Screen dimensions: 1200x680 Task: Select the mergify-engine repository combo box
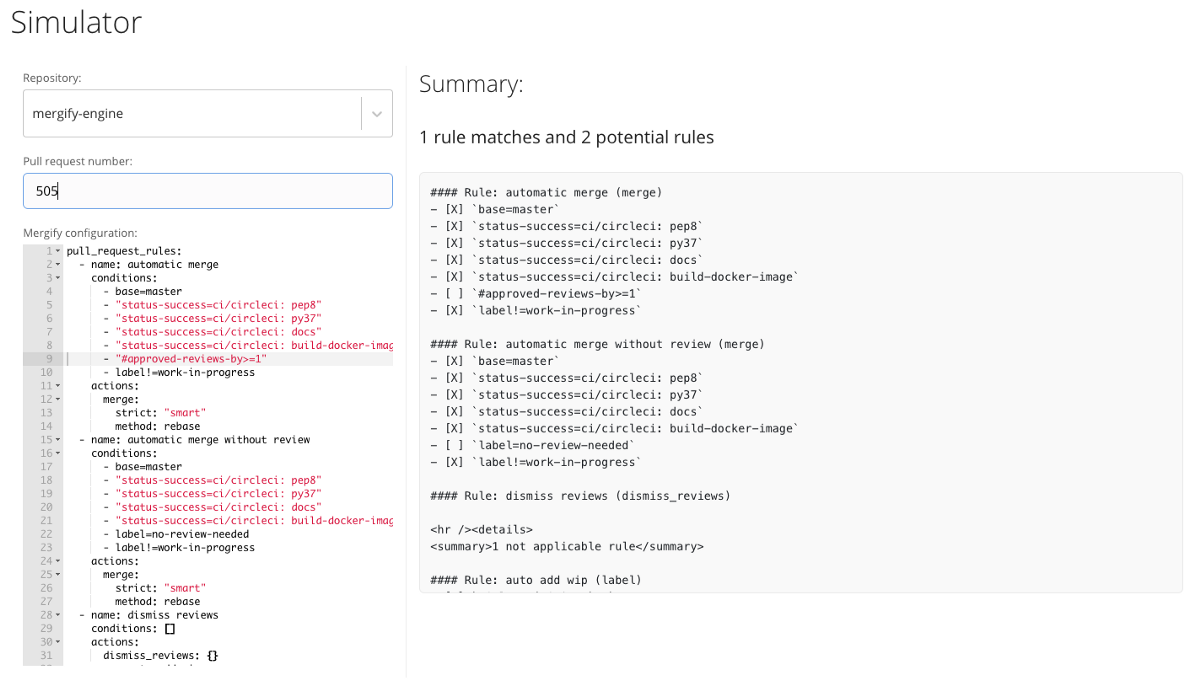(208, 114)
